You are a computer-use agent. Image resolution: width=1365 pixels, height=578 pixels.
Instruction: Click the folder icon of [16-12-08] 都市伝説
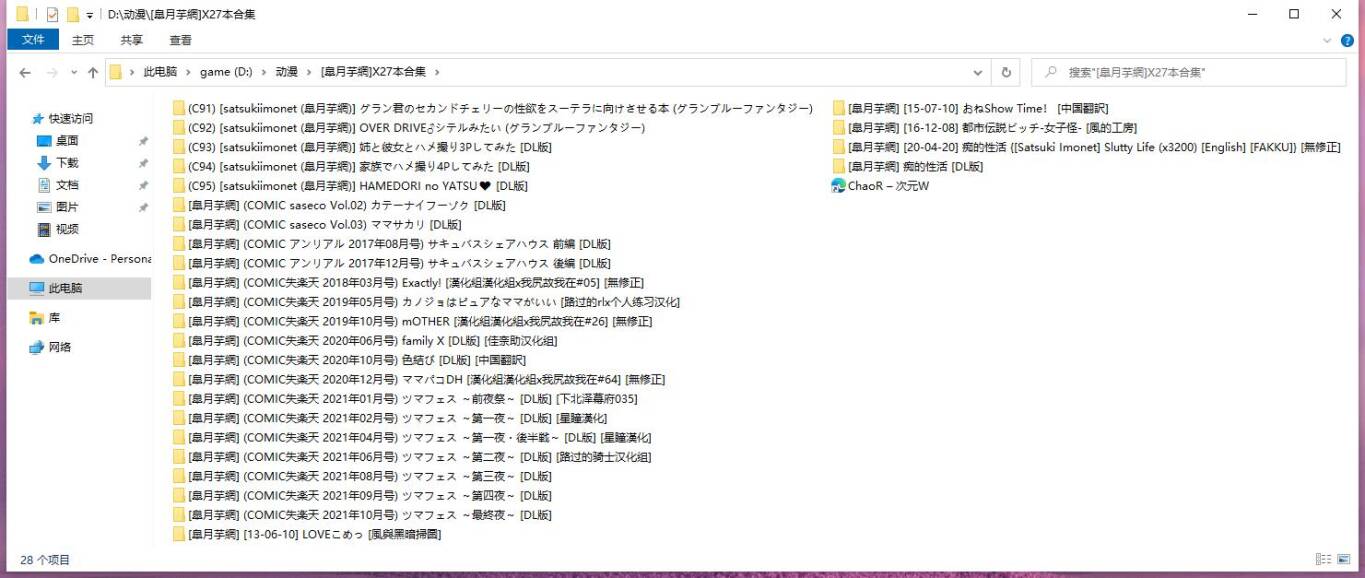pyautogui.click(x=839, y=127)
